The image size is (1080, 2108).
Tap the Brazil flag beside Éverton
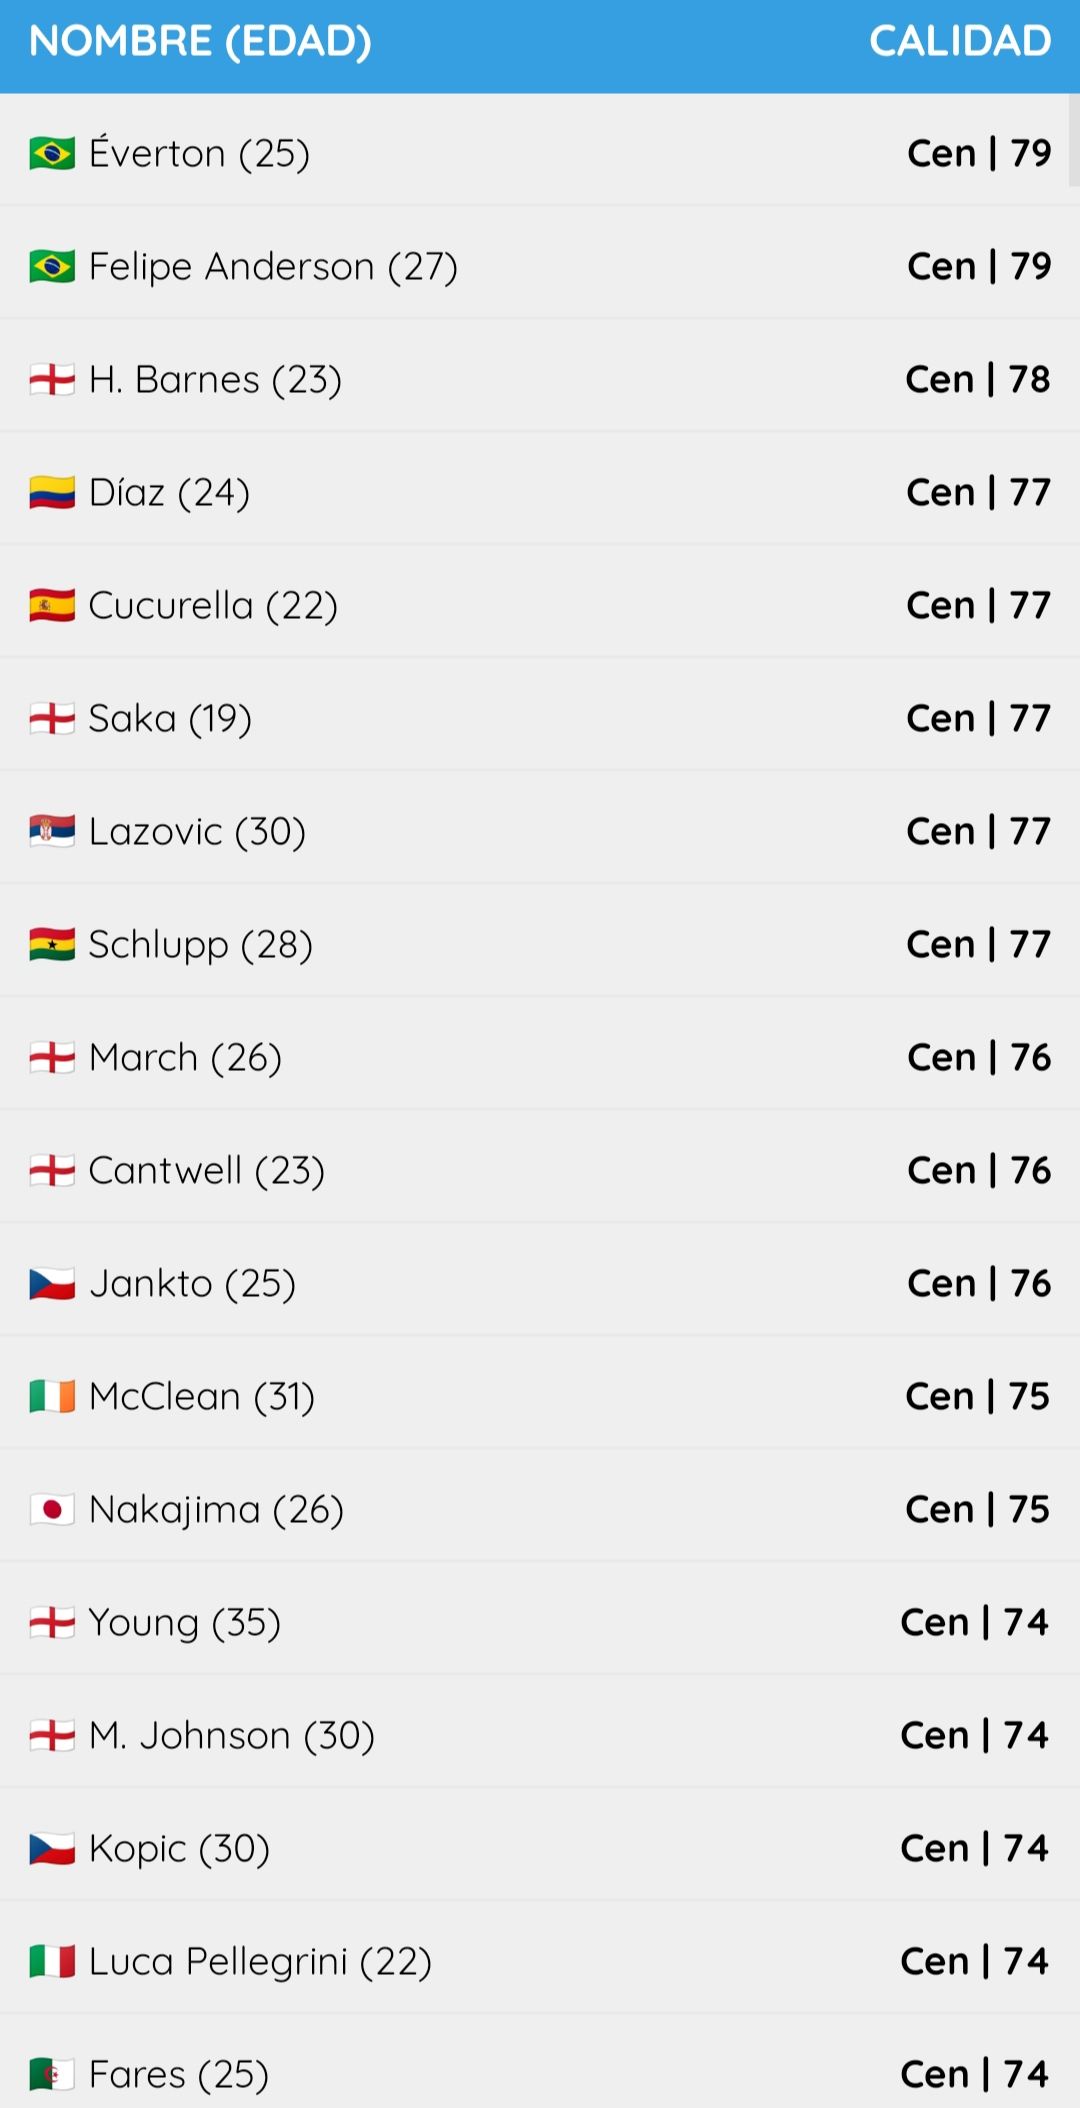[x=52, y=154]
